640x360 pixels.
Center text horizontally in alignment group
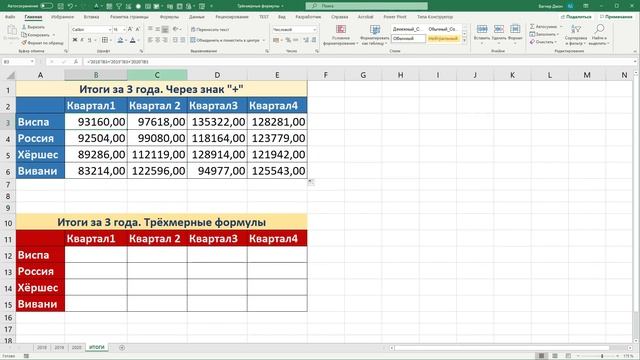(158, 40)
